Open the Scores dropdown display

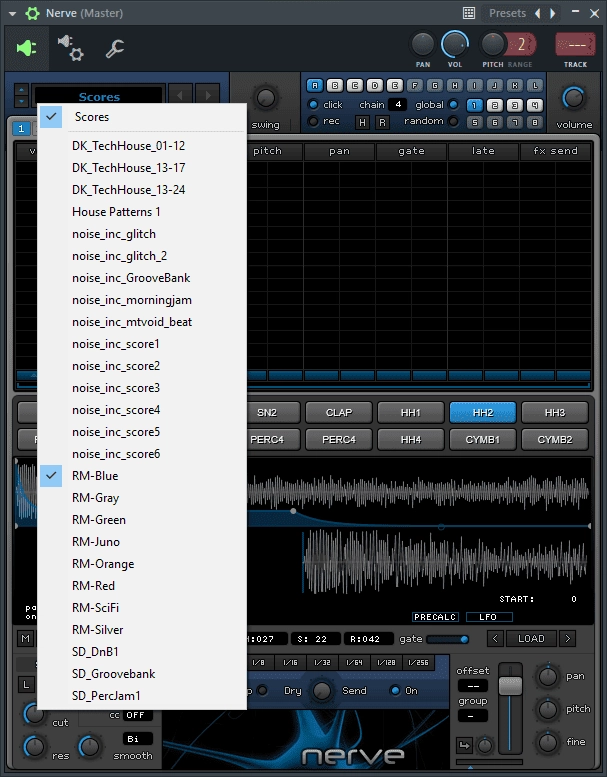(99, 97)
